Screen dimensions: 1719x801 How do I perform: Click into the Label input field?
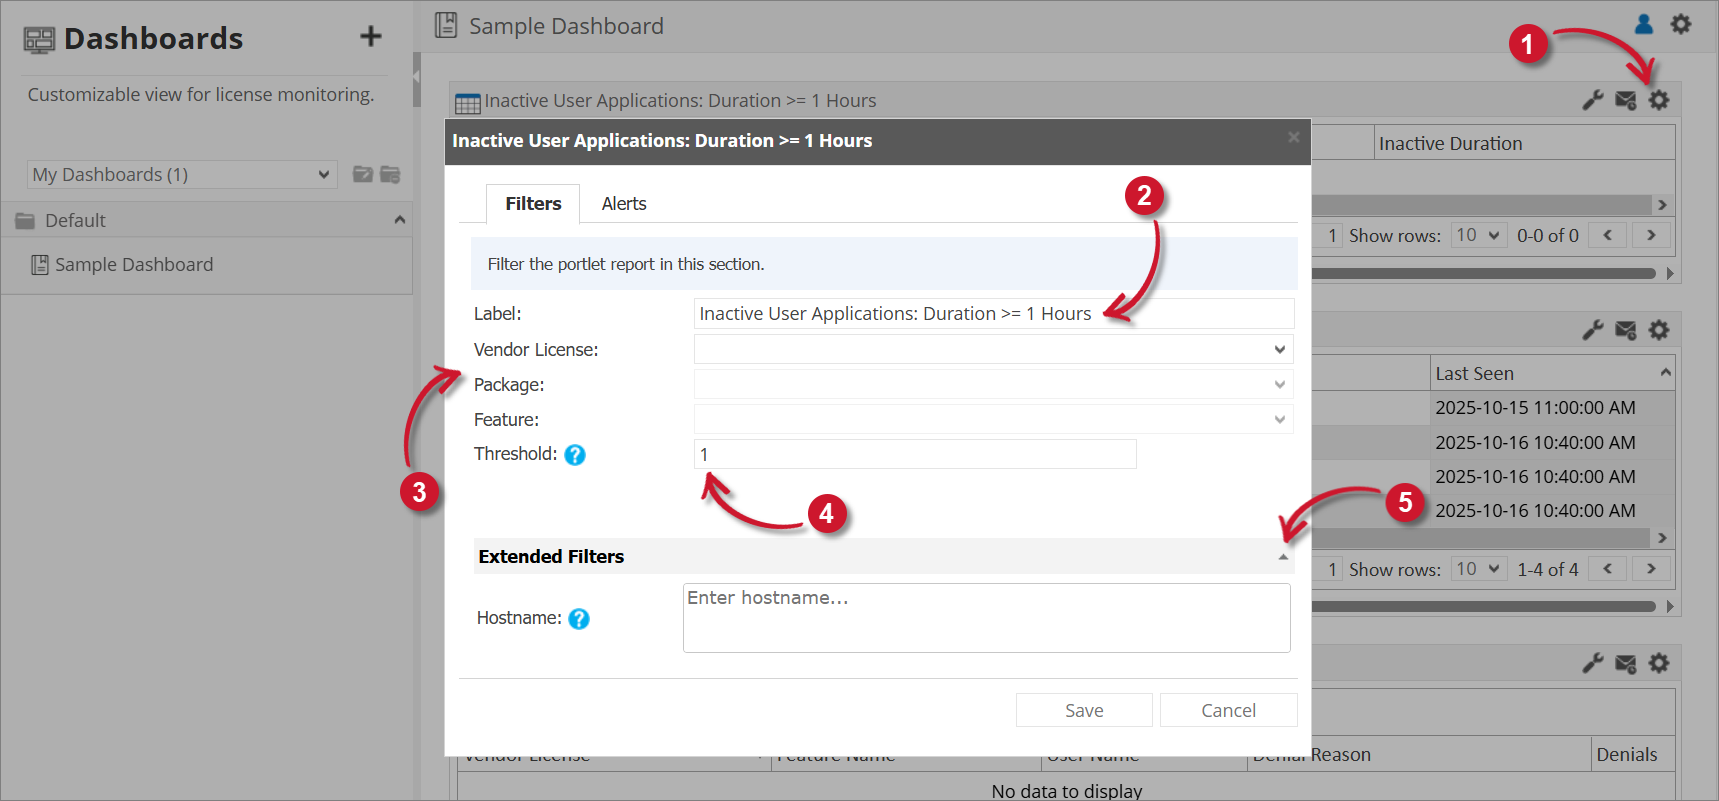[x=994, y=314]
